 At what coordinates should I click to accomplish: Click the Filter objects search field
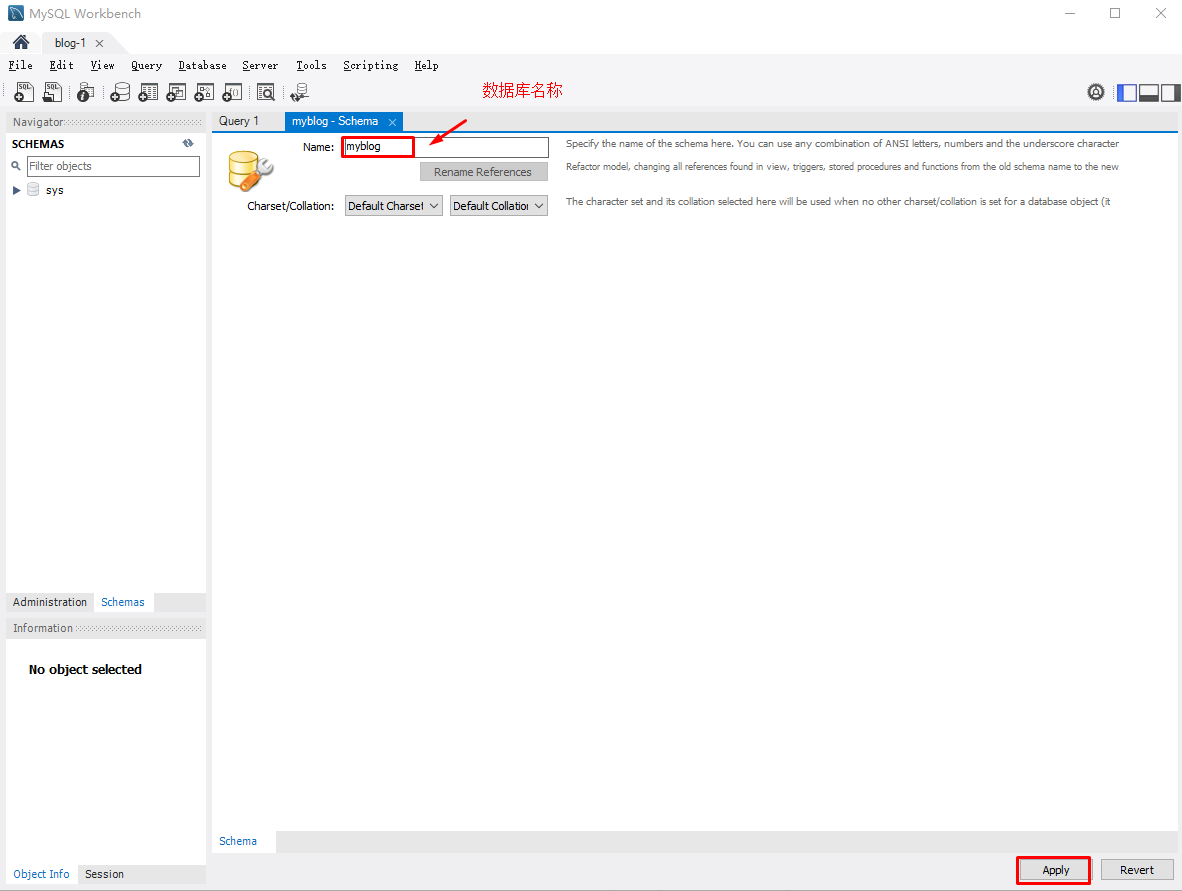point(113,166)
